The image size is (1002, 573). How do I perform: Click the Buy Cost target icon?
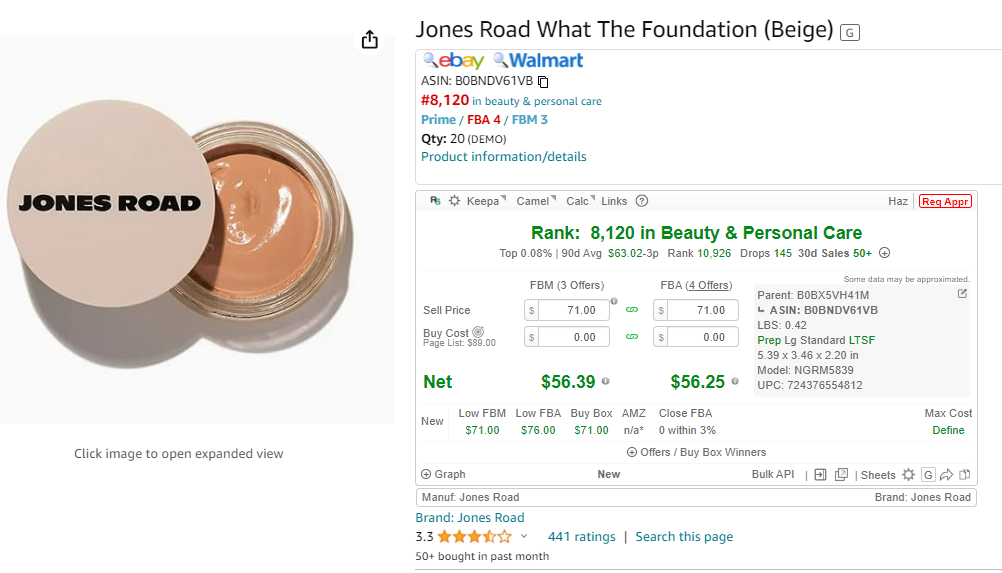point(478,332)
